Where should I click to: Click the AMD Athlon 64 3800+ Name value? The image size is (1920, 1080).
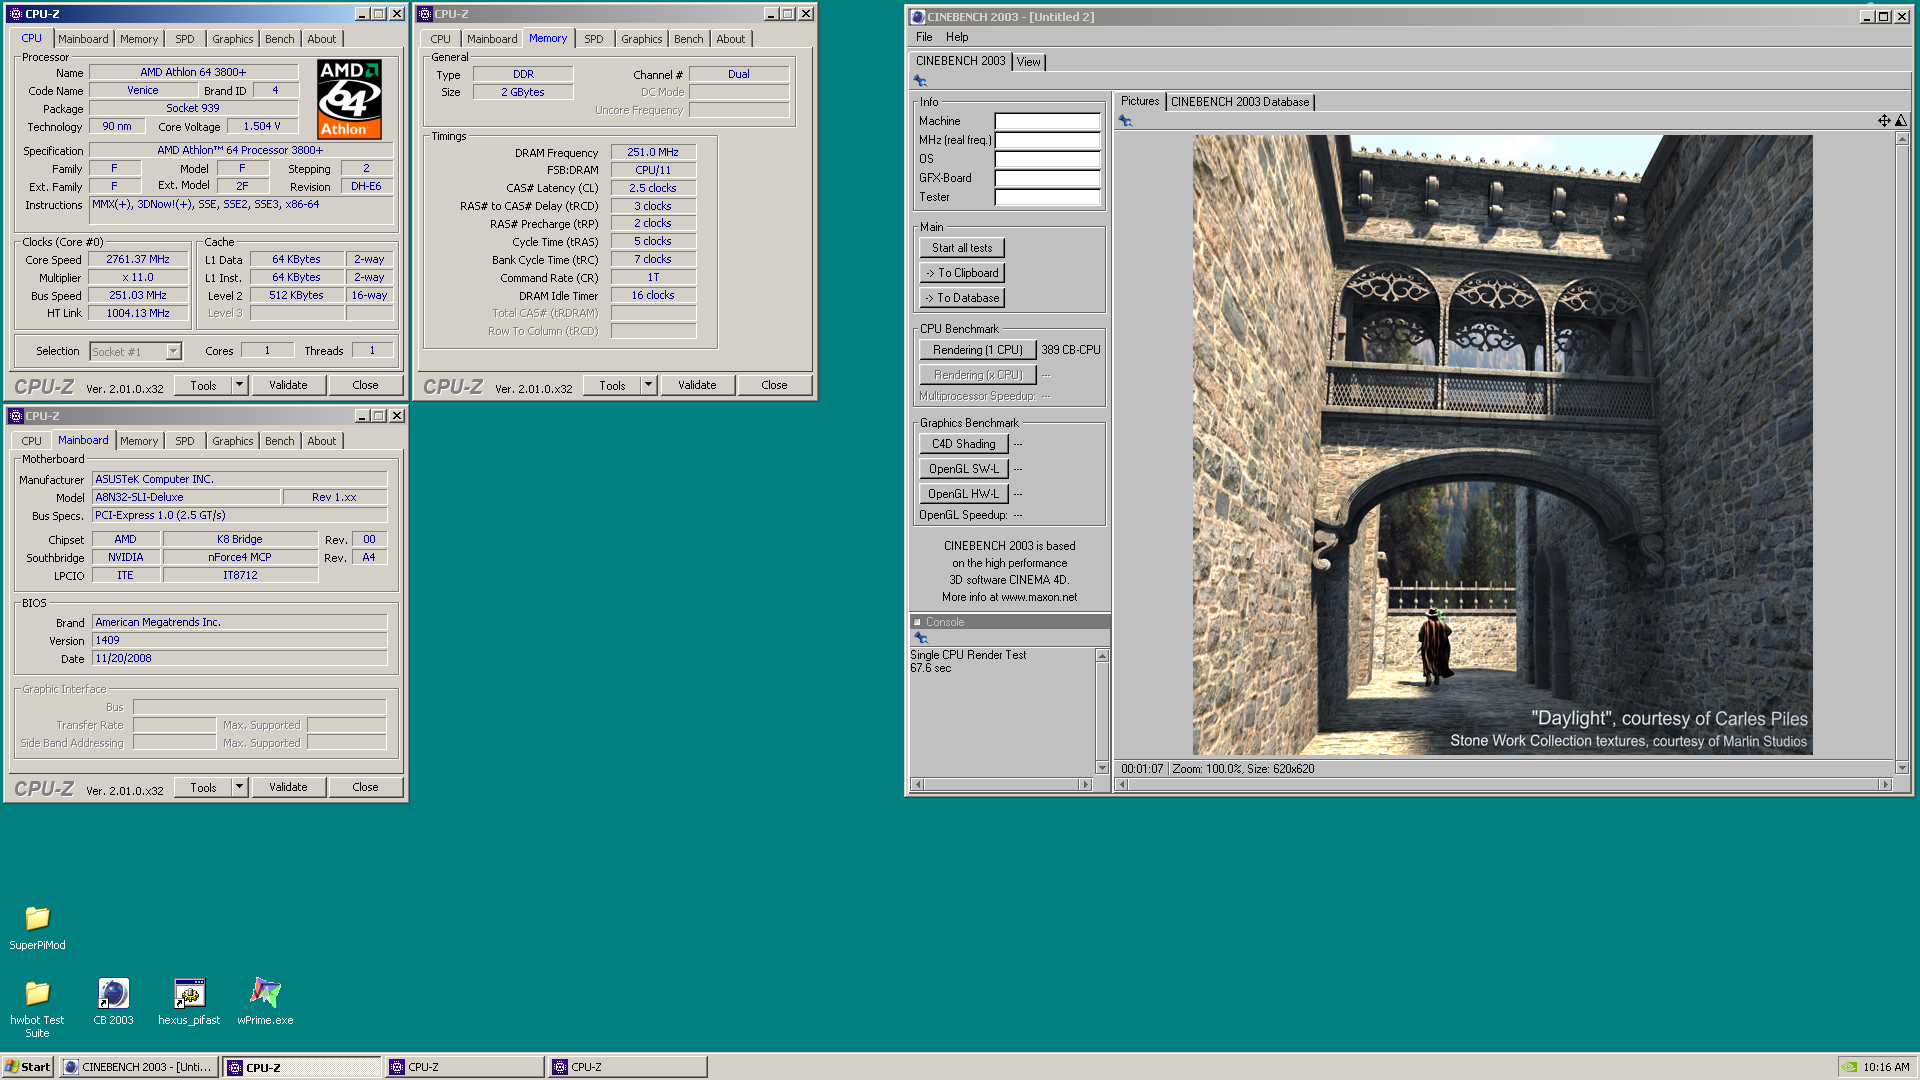pyautogui.click(x=193, y=72)
